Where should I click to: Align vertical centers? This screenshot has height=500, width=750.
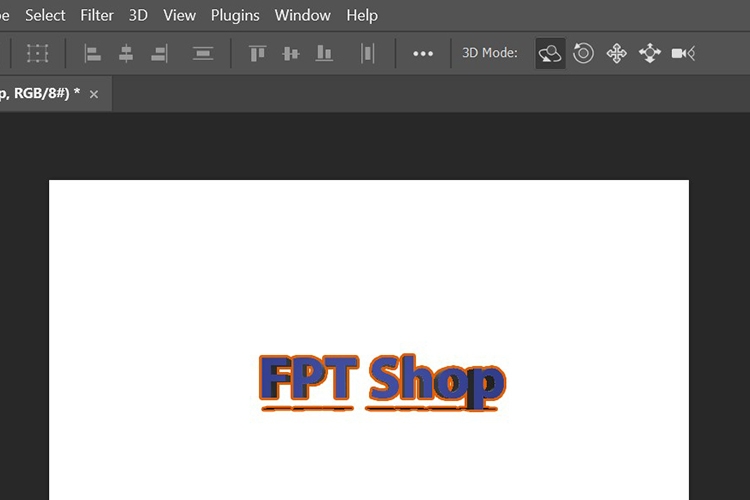click(x=290, y=53)
